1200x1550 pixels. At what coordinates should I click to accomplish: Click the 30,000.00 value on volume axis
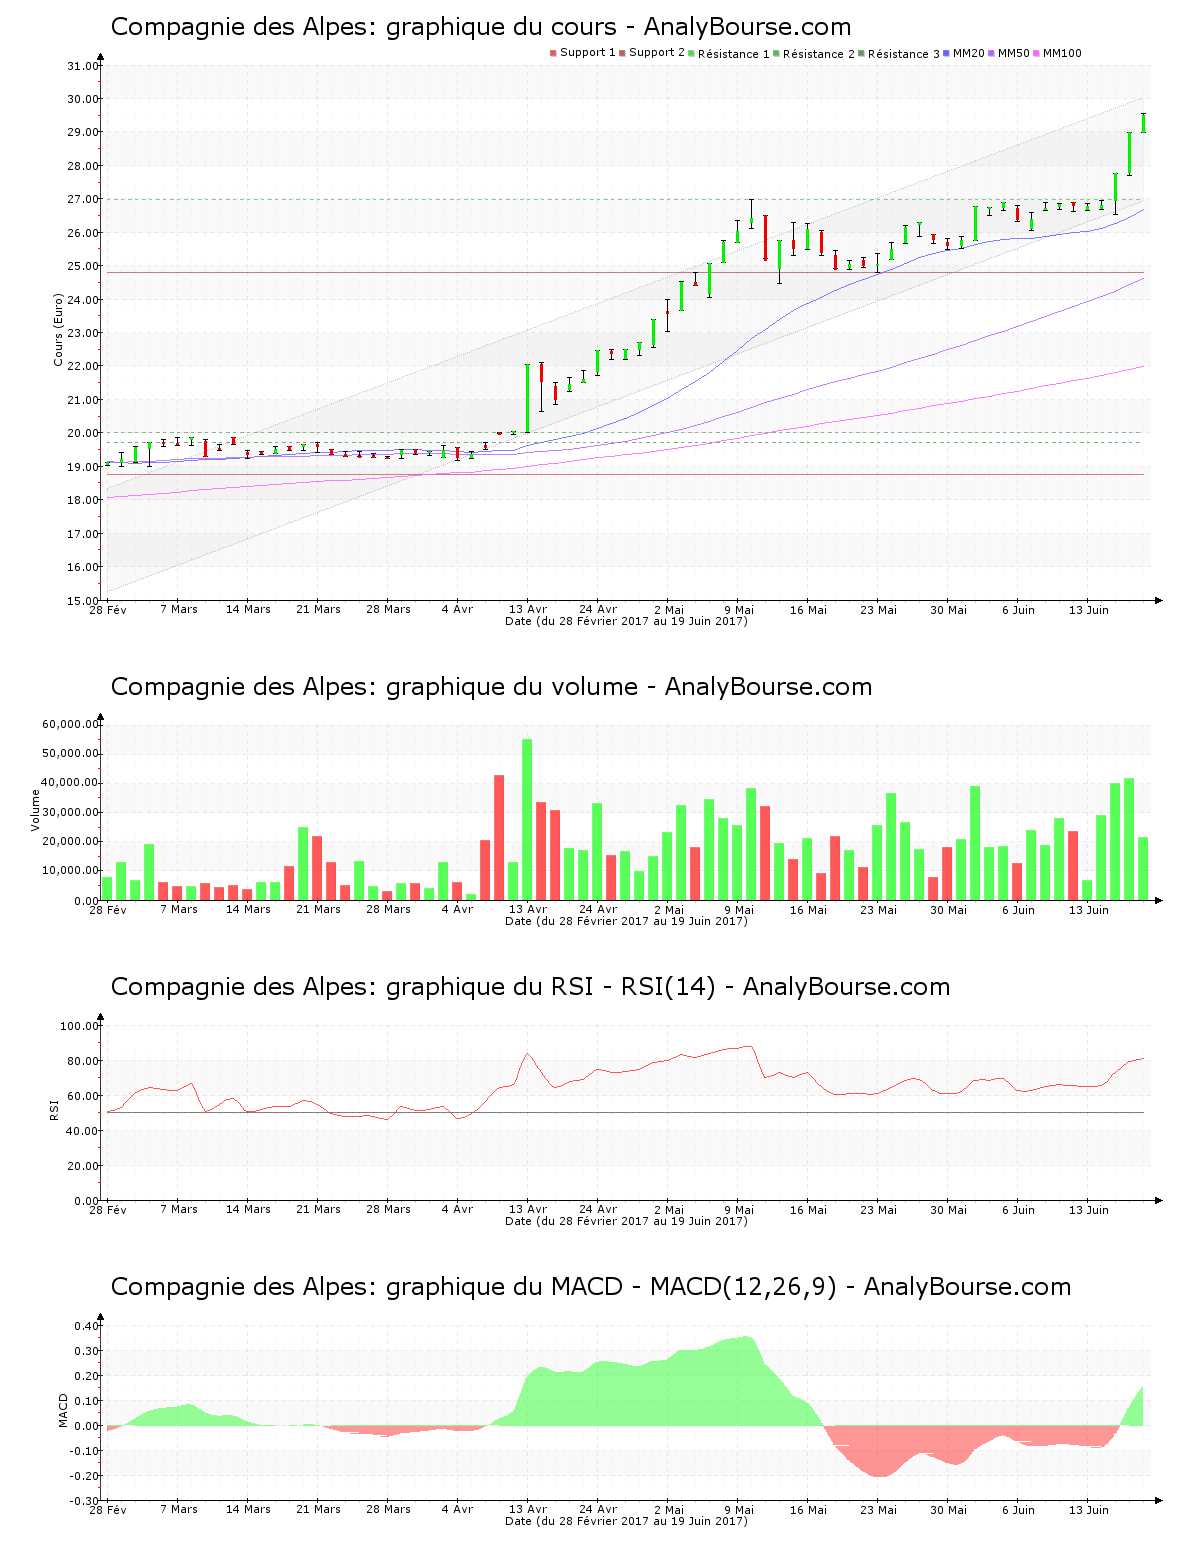70,812
